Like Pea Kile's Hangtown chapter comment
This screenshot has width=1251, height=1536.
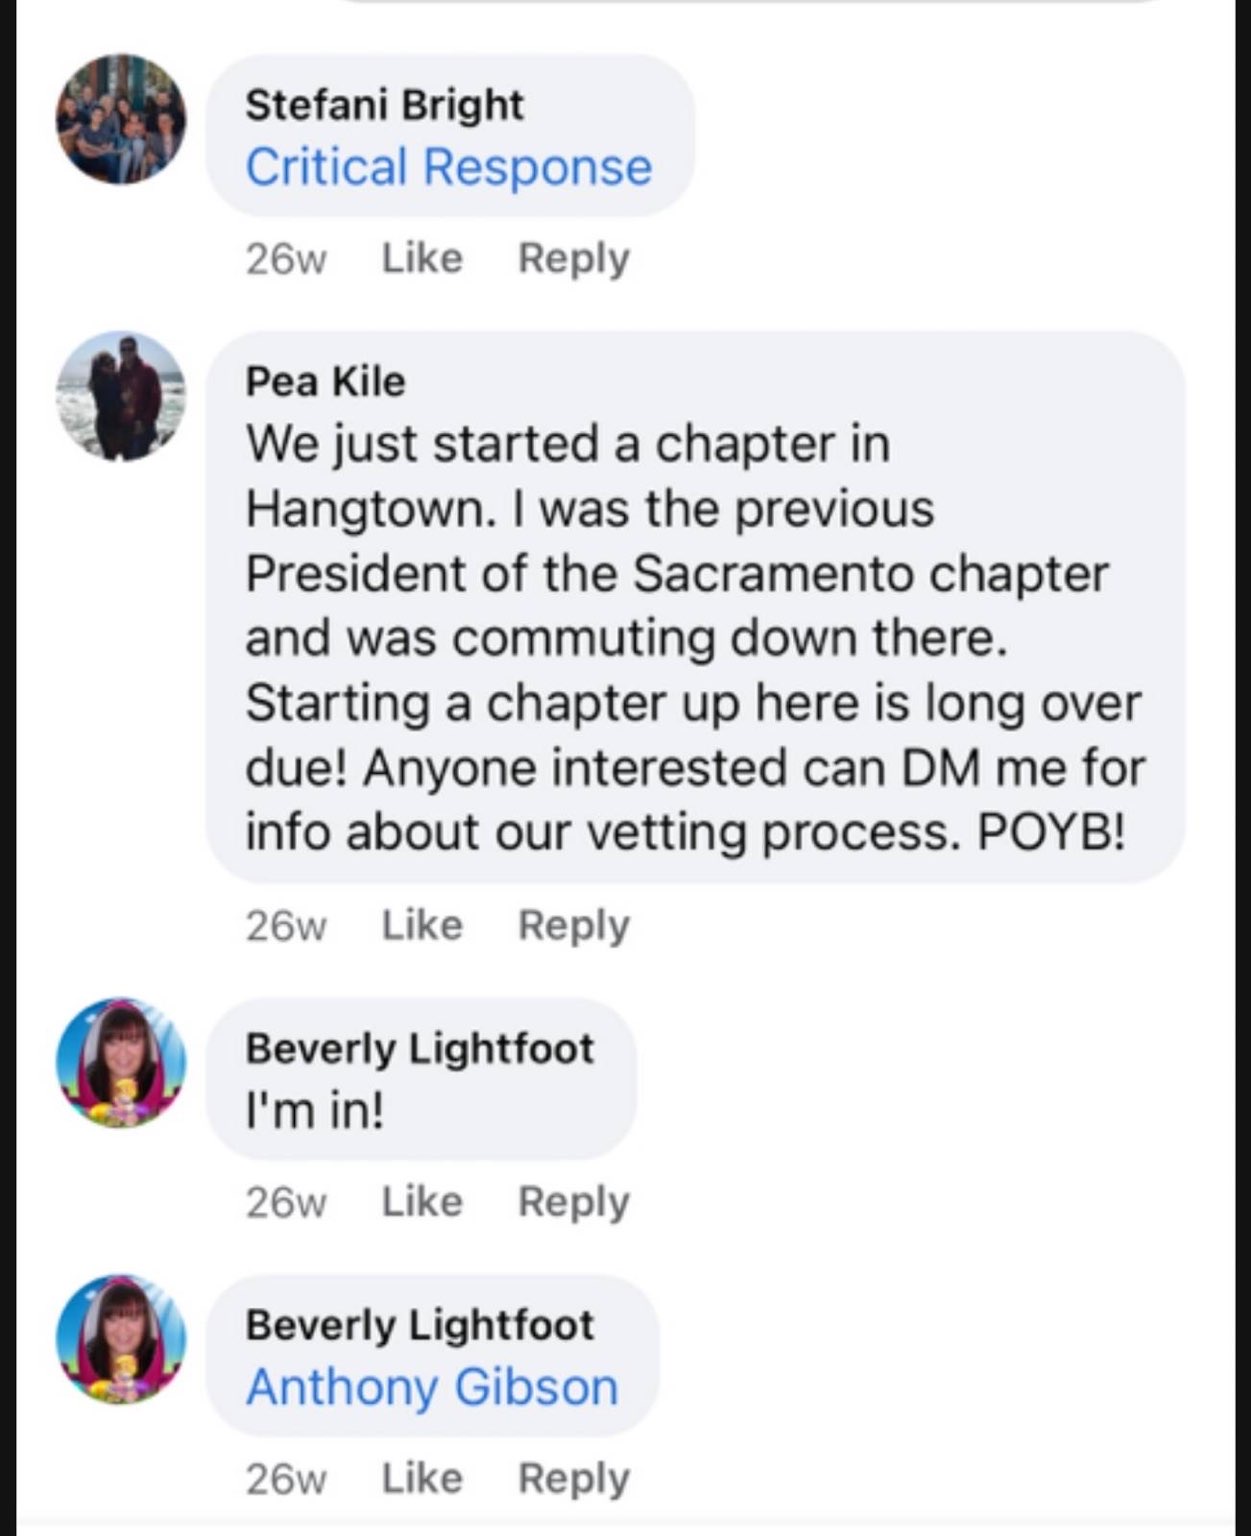tap(422, 925)
